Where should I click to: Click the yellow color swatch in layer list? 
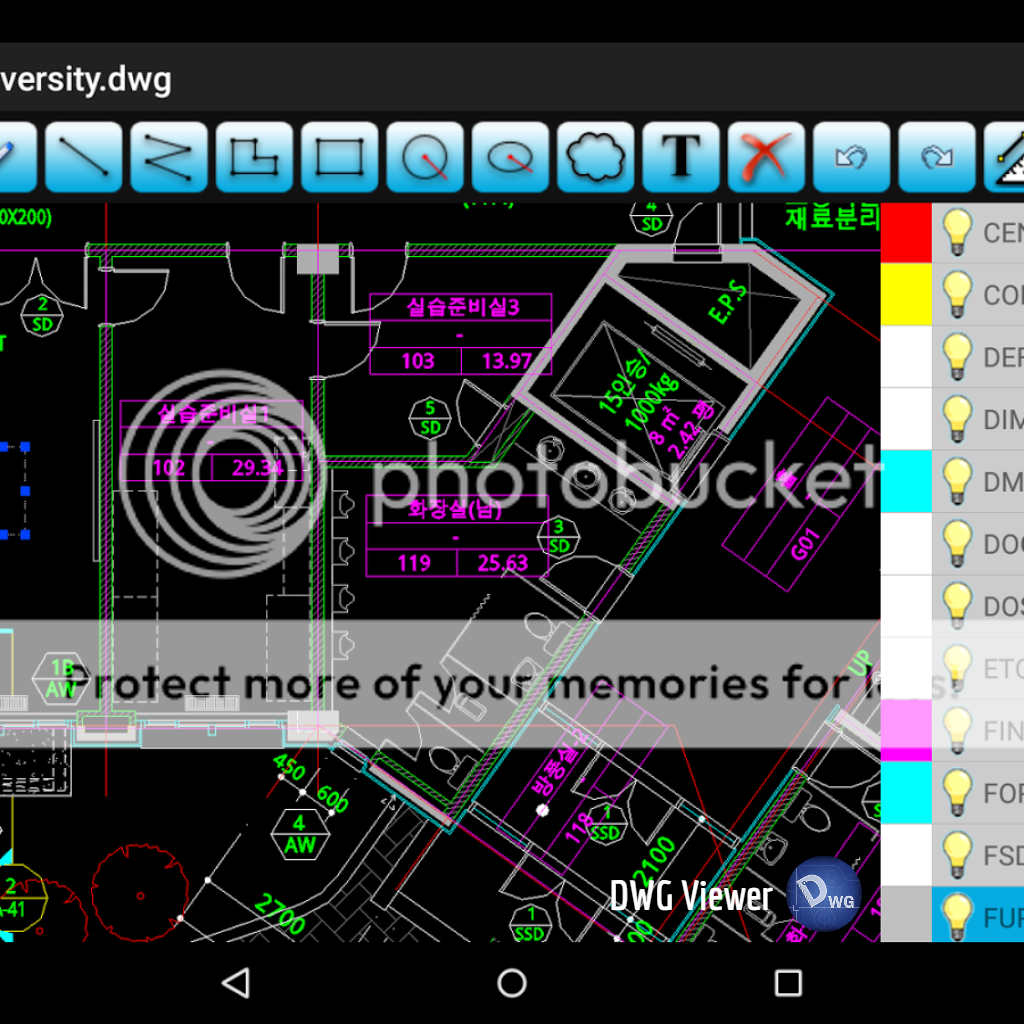[906, 295]
